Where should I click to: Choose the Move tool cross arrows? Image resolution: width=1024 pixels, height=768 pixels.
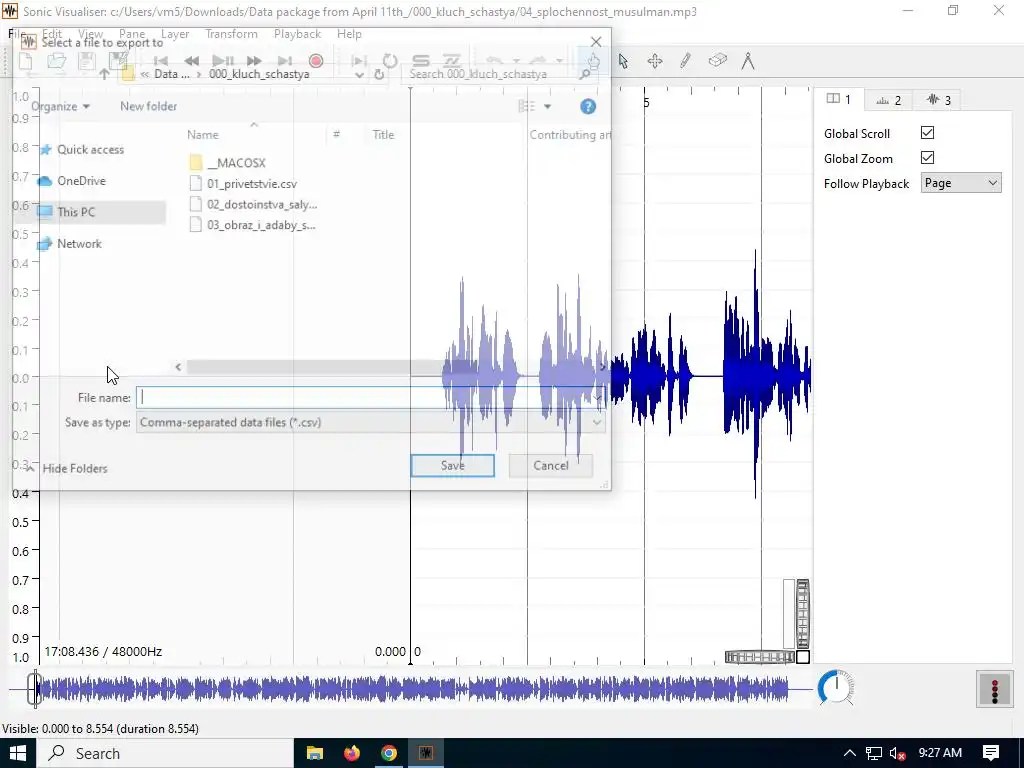coord(654,61)
